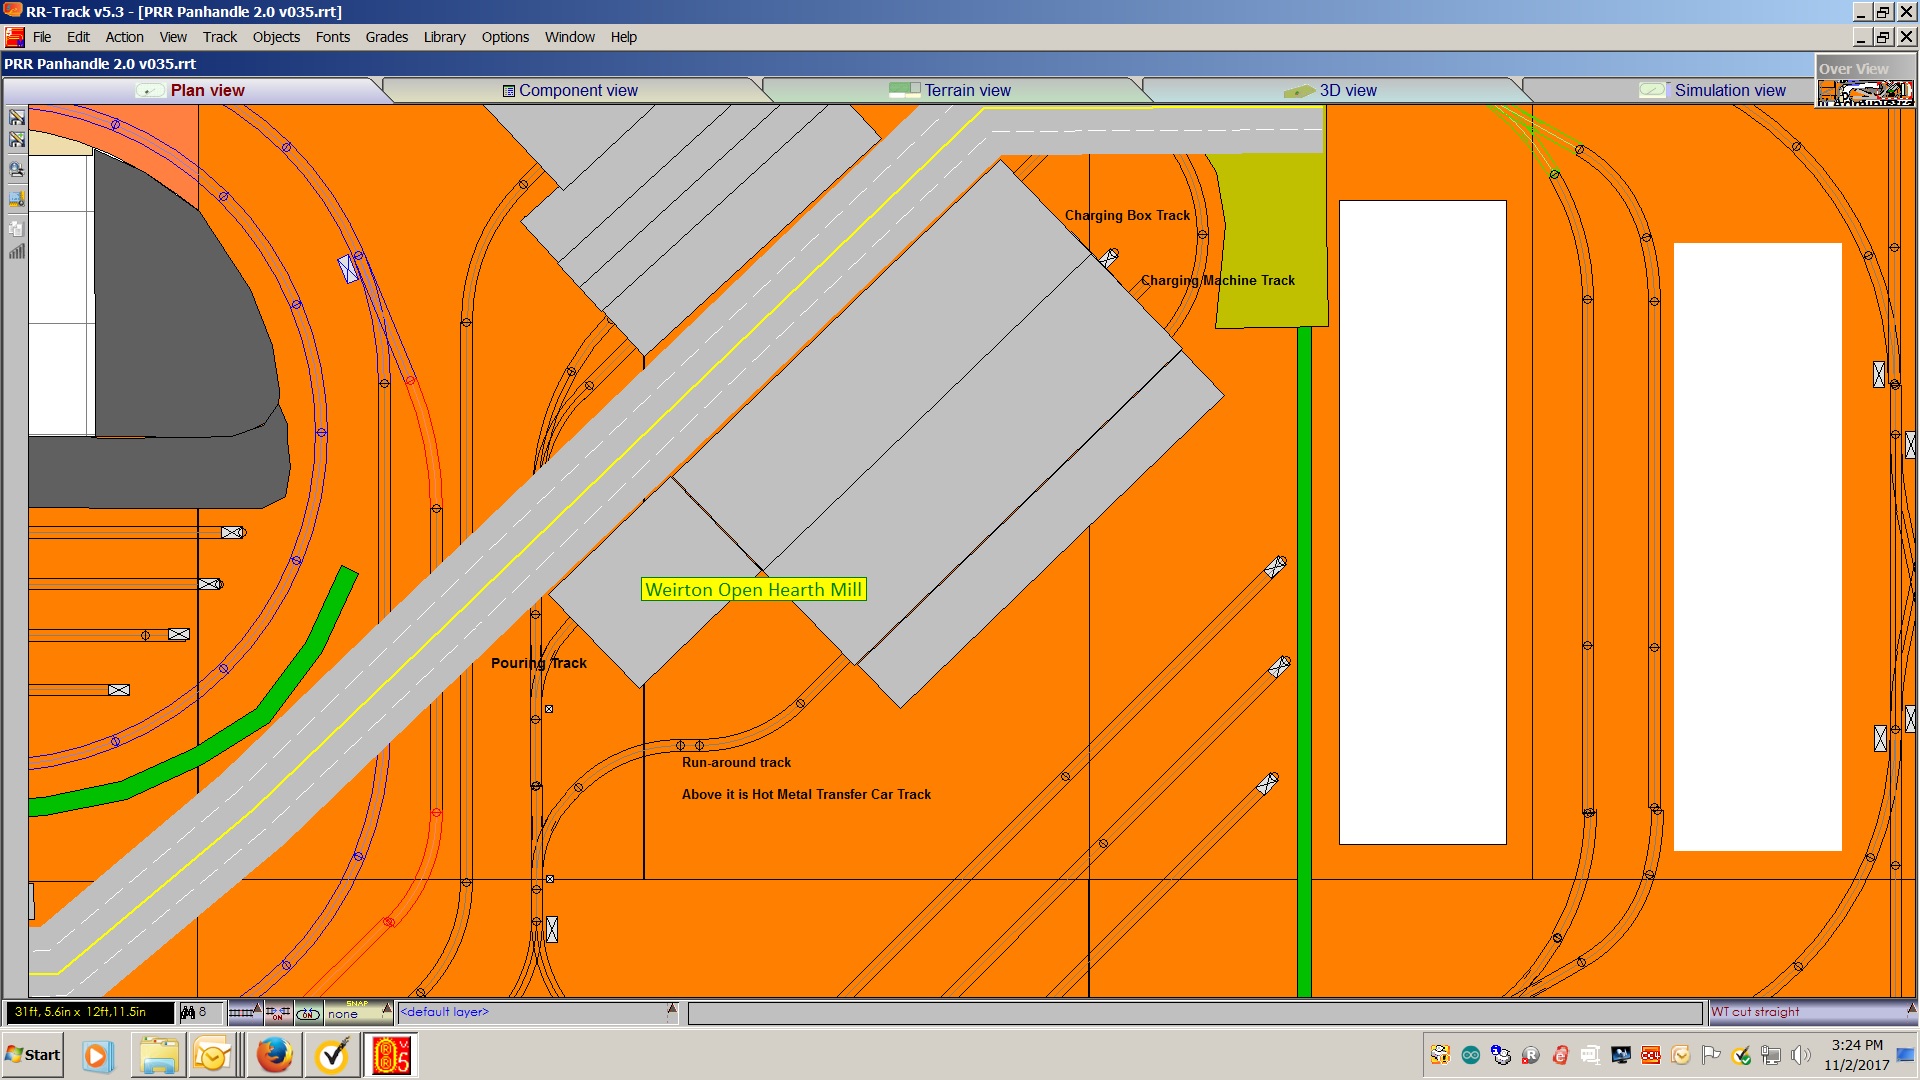Screen dimensions: 1920x1080
Task: Select the Save layout tool
Action: click(x=17, y=117)
